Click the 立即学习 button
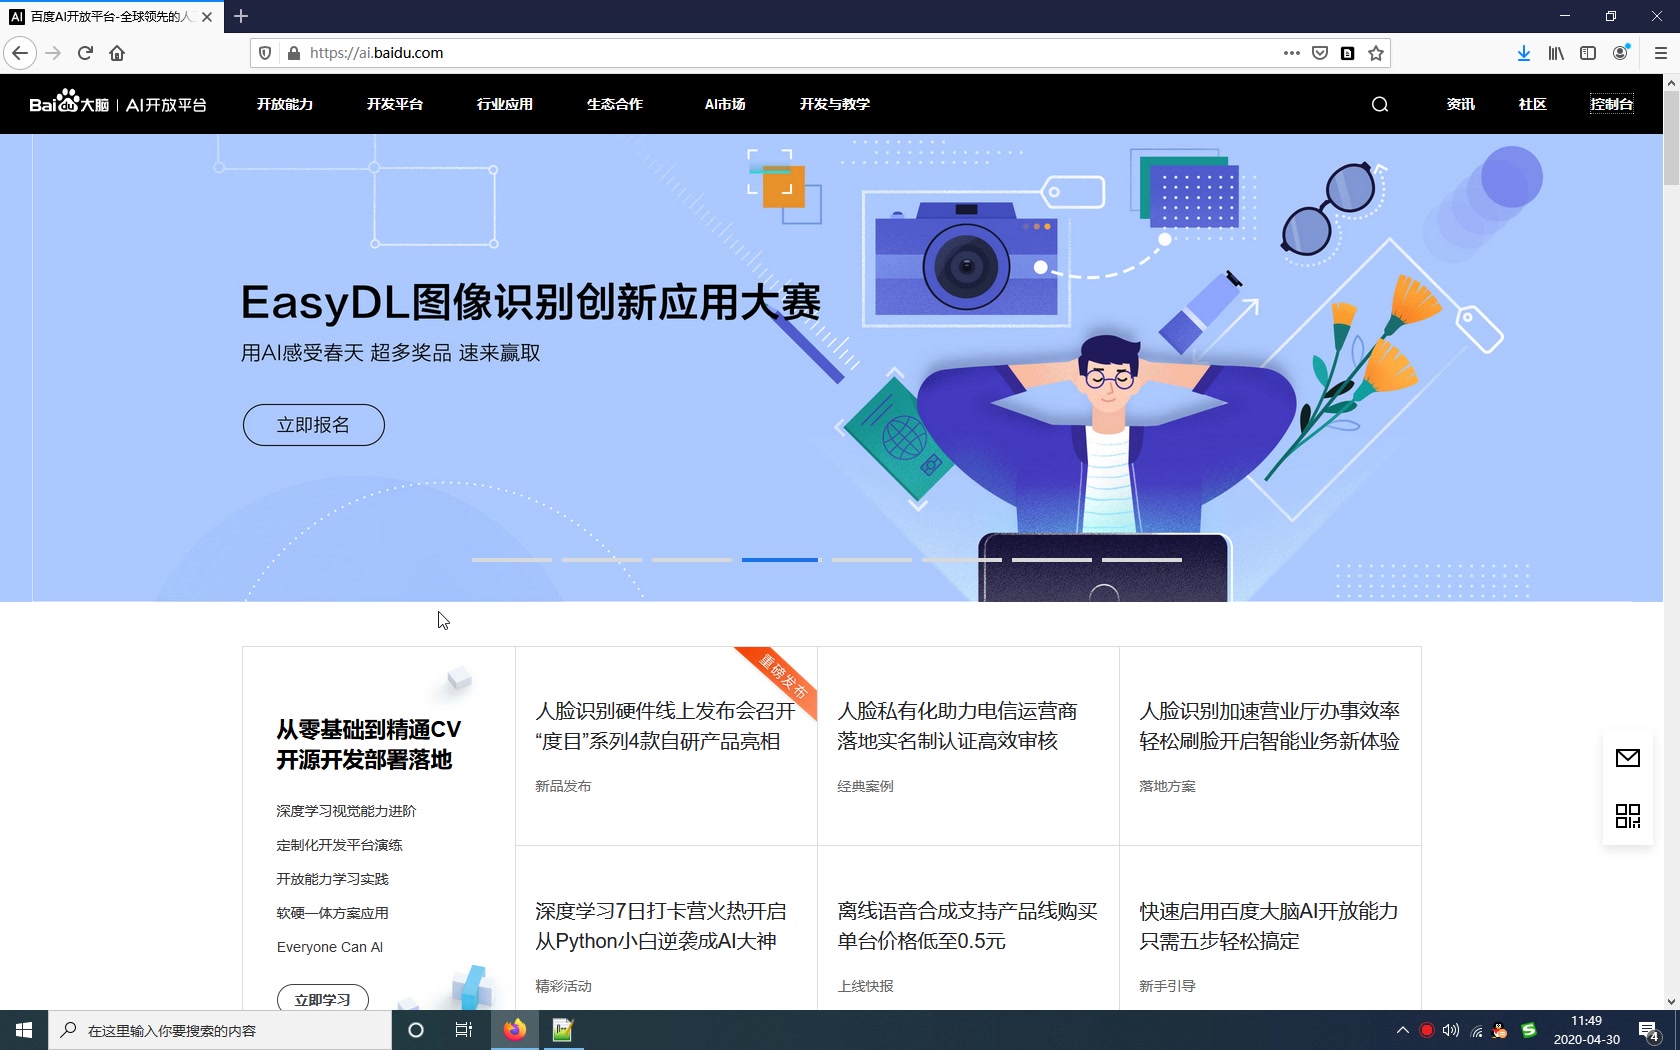 pos(322,999)
